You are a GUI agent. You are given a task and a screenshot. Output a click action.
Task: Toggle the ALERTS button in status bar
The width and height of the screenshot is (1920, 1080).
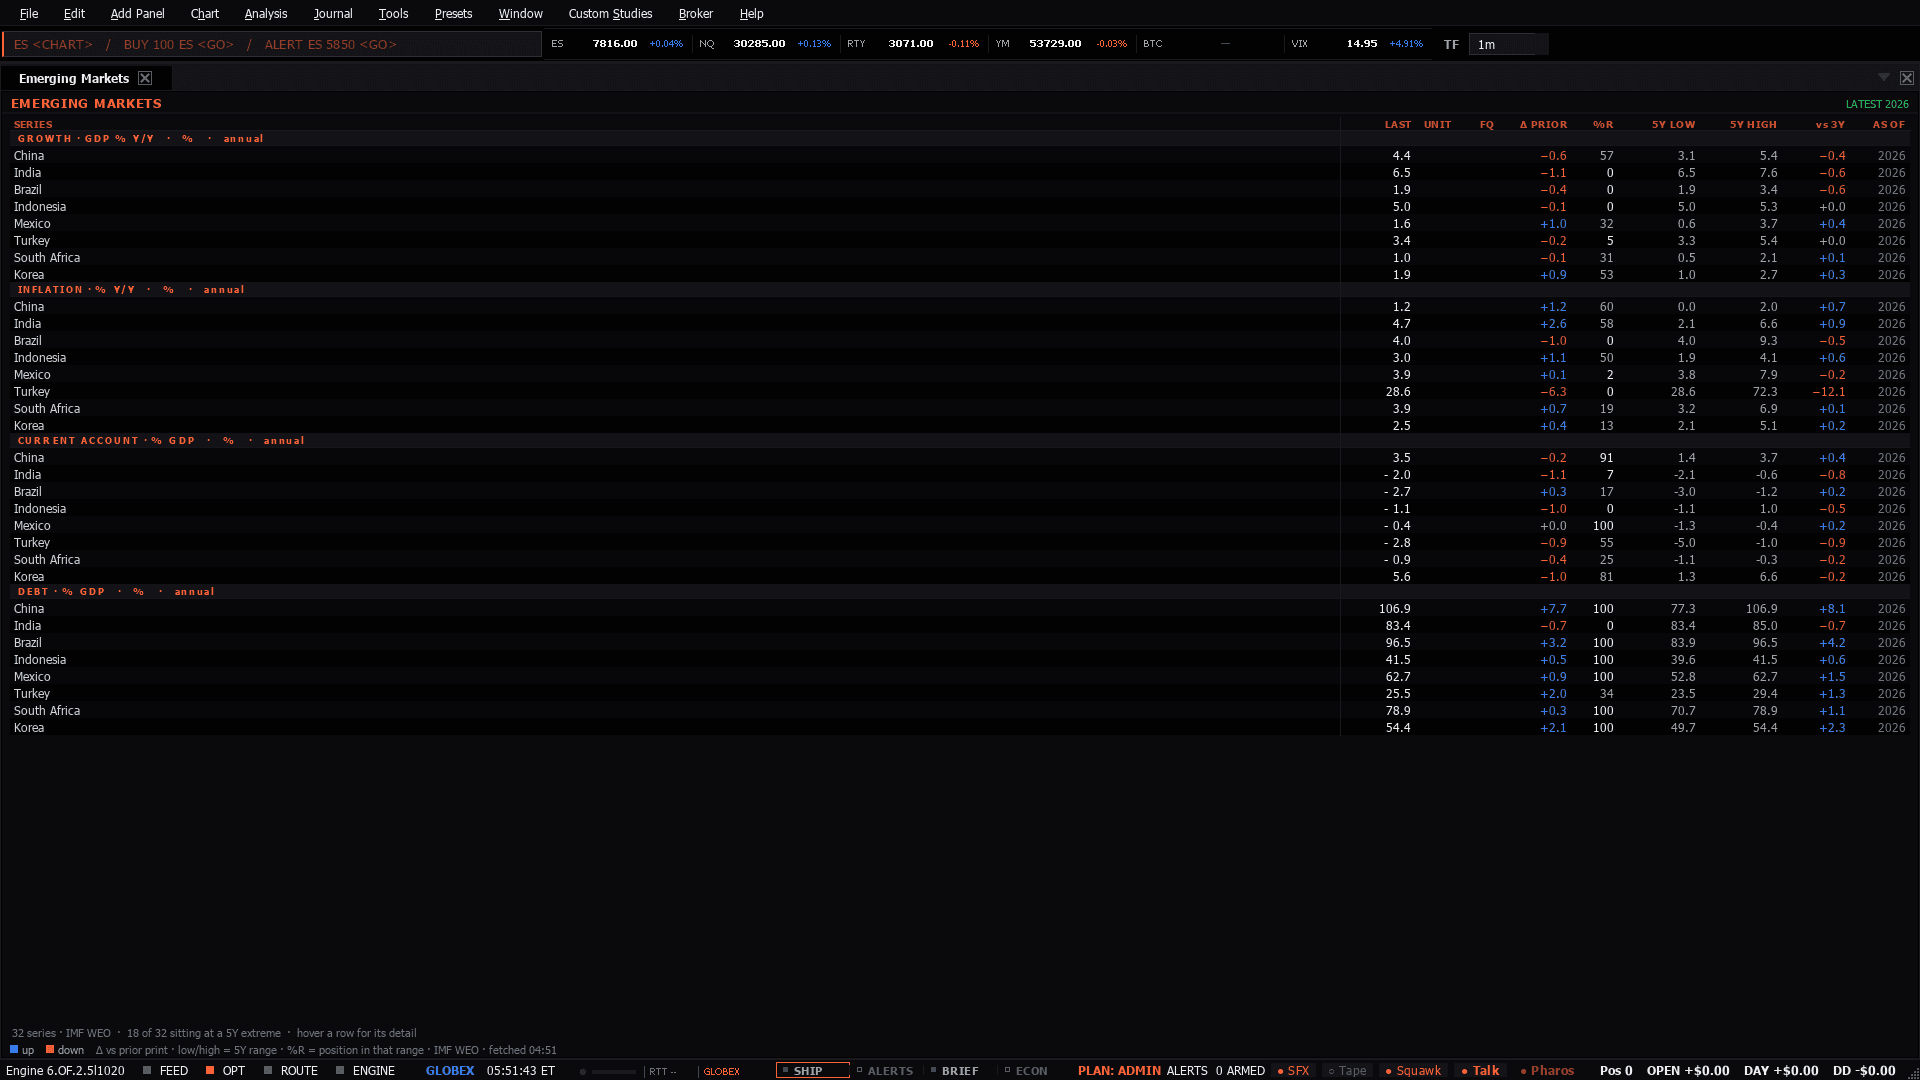885,1070
